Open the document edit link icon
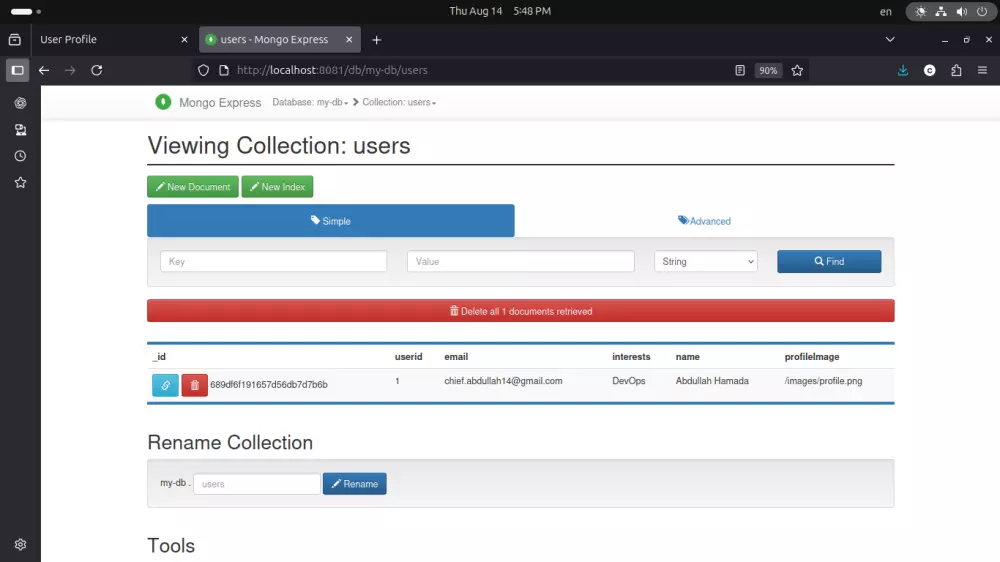 tap(165, 385)
